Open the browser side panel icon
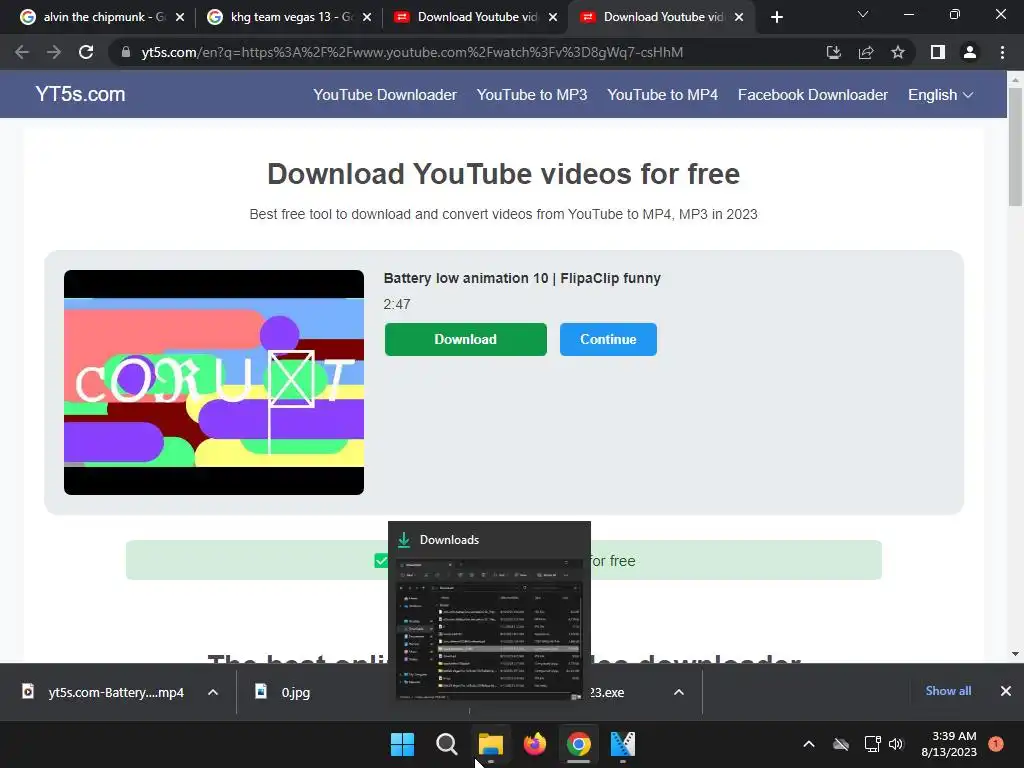 [938, 52]
